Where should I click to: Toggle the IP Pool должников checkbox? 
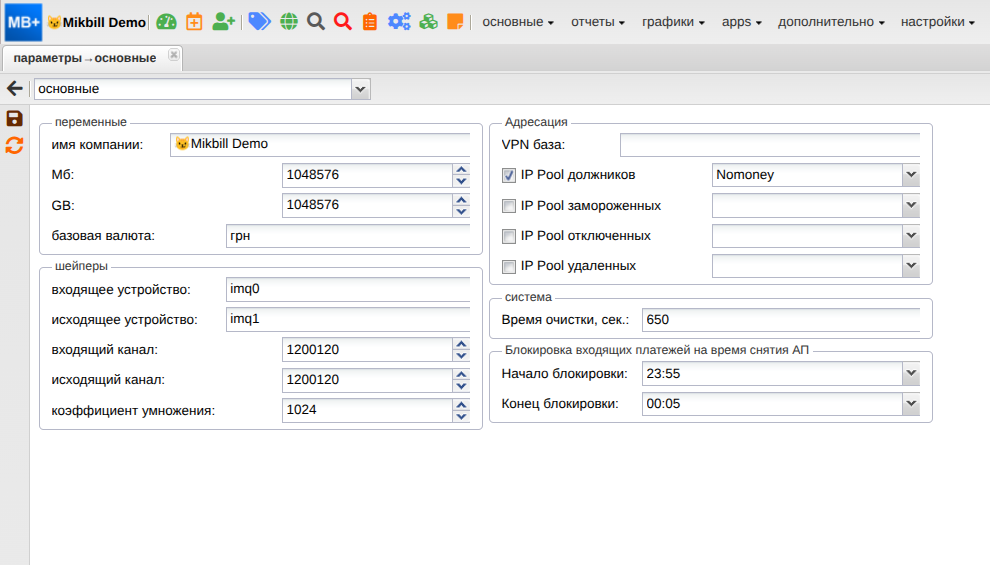click(x=509, y=175)
